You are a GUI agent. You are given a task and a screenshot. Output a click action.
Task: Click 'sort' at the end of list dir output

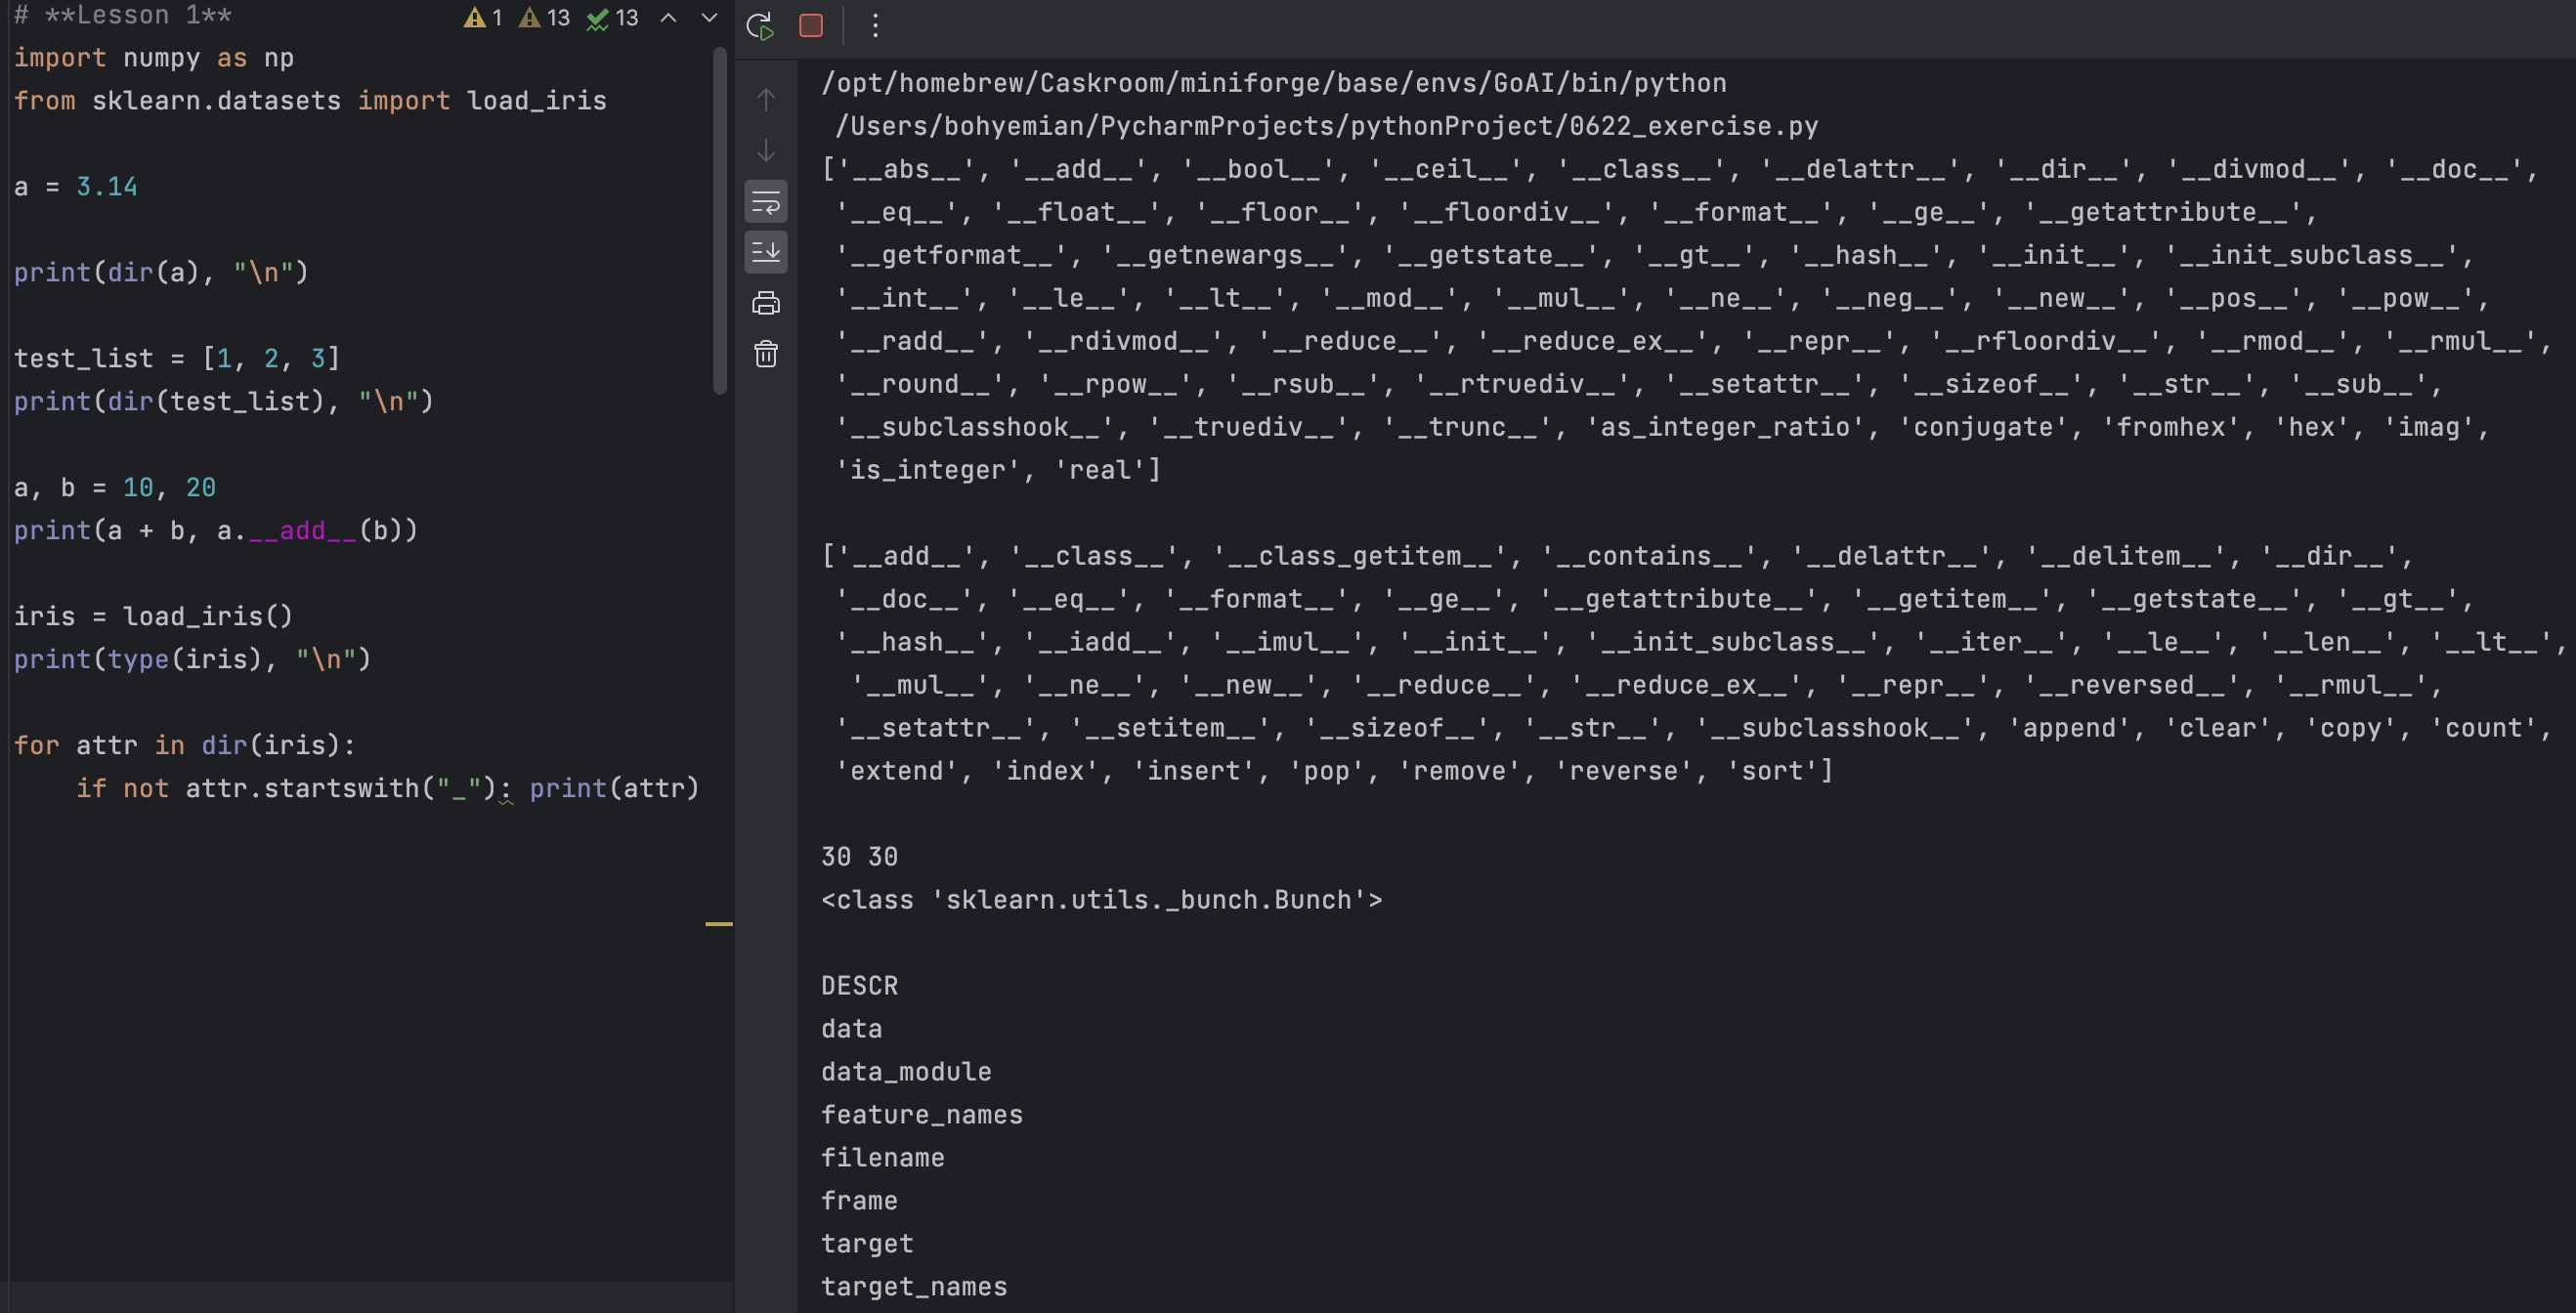(x=1773, y=772)
